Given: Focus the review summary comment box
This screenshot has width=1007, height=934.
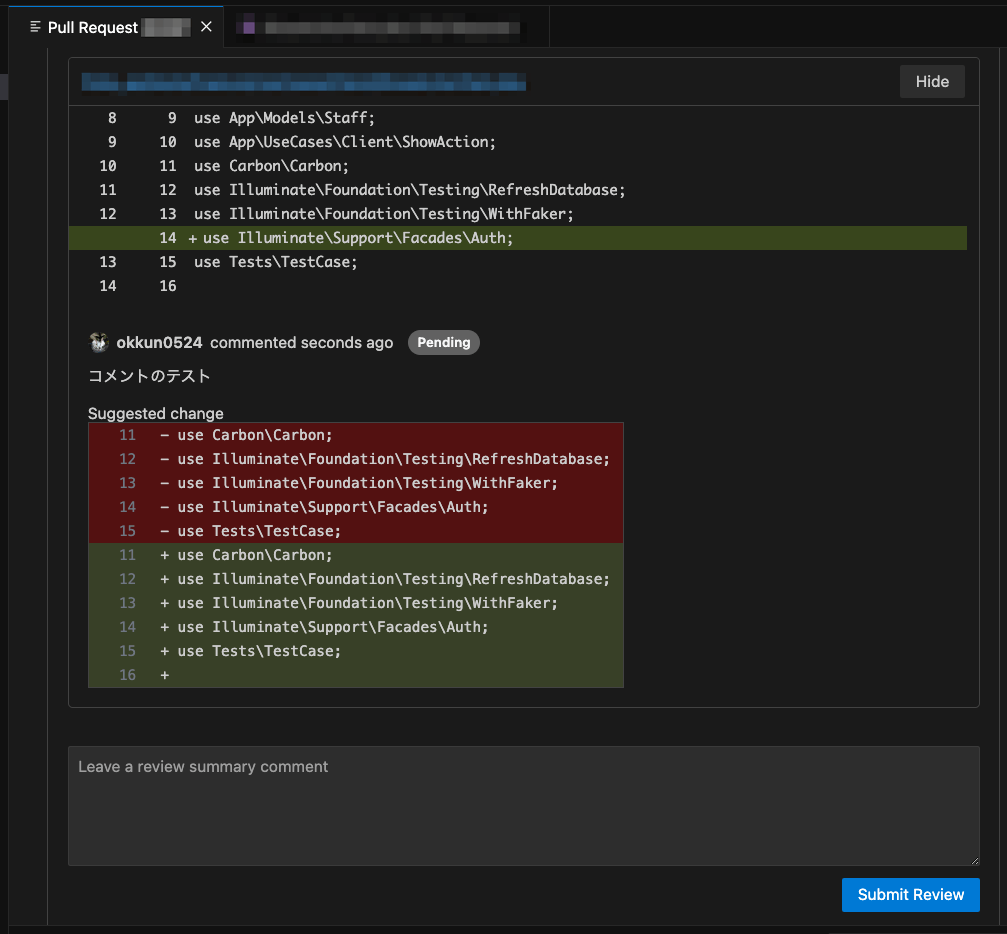Looking at the screenshot, I should [x=523, y=805].
